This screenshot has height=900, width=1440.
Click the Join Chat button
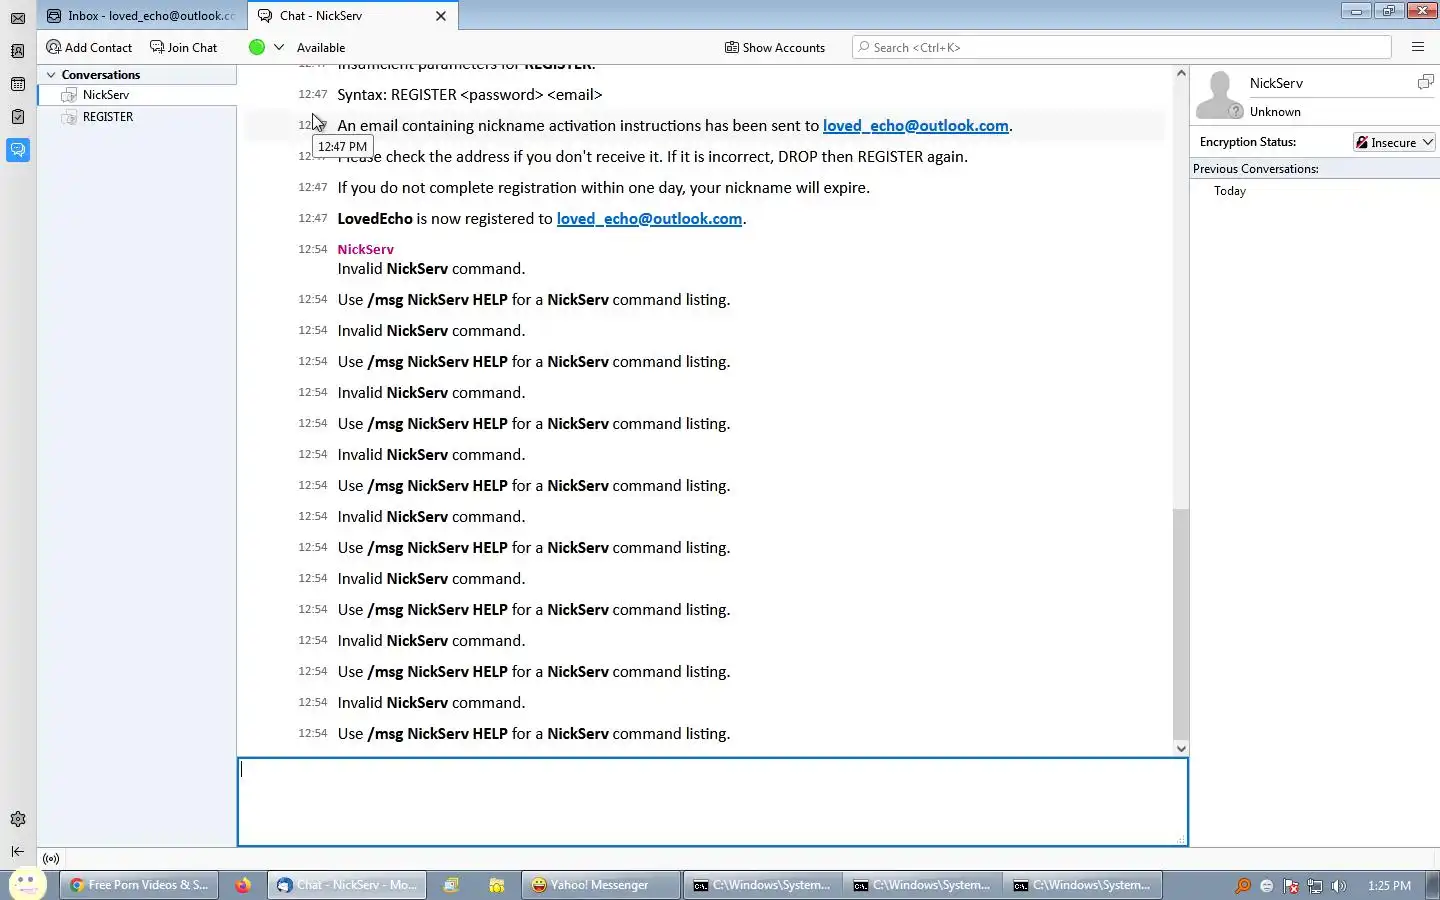(x=184, y=47)
